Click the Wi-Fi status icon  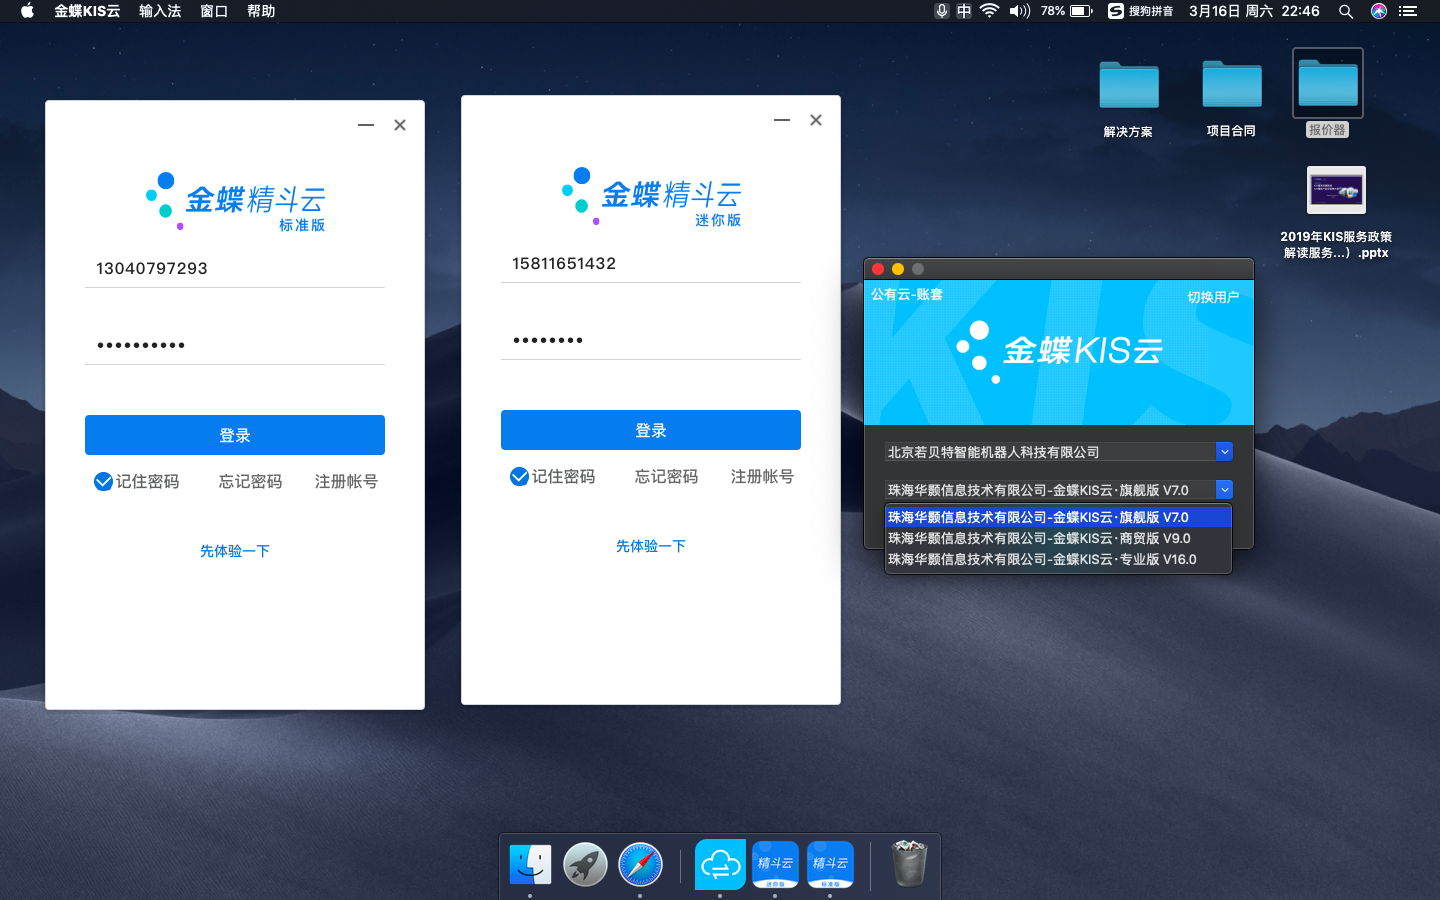(989, 11)
